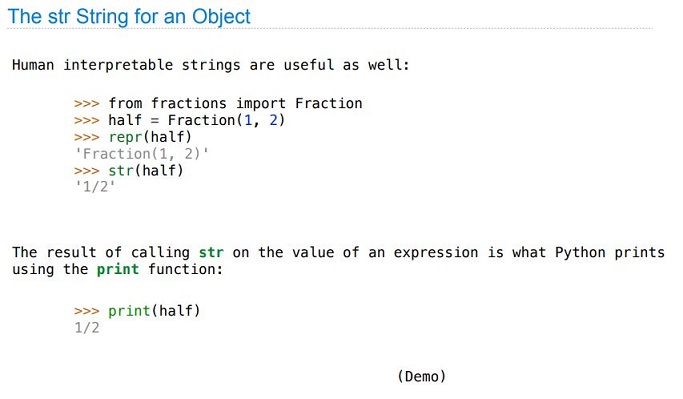
Task: Click the slide title "The str String for an Object"
Action: [129, 17]
